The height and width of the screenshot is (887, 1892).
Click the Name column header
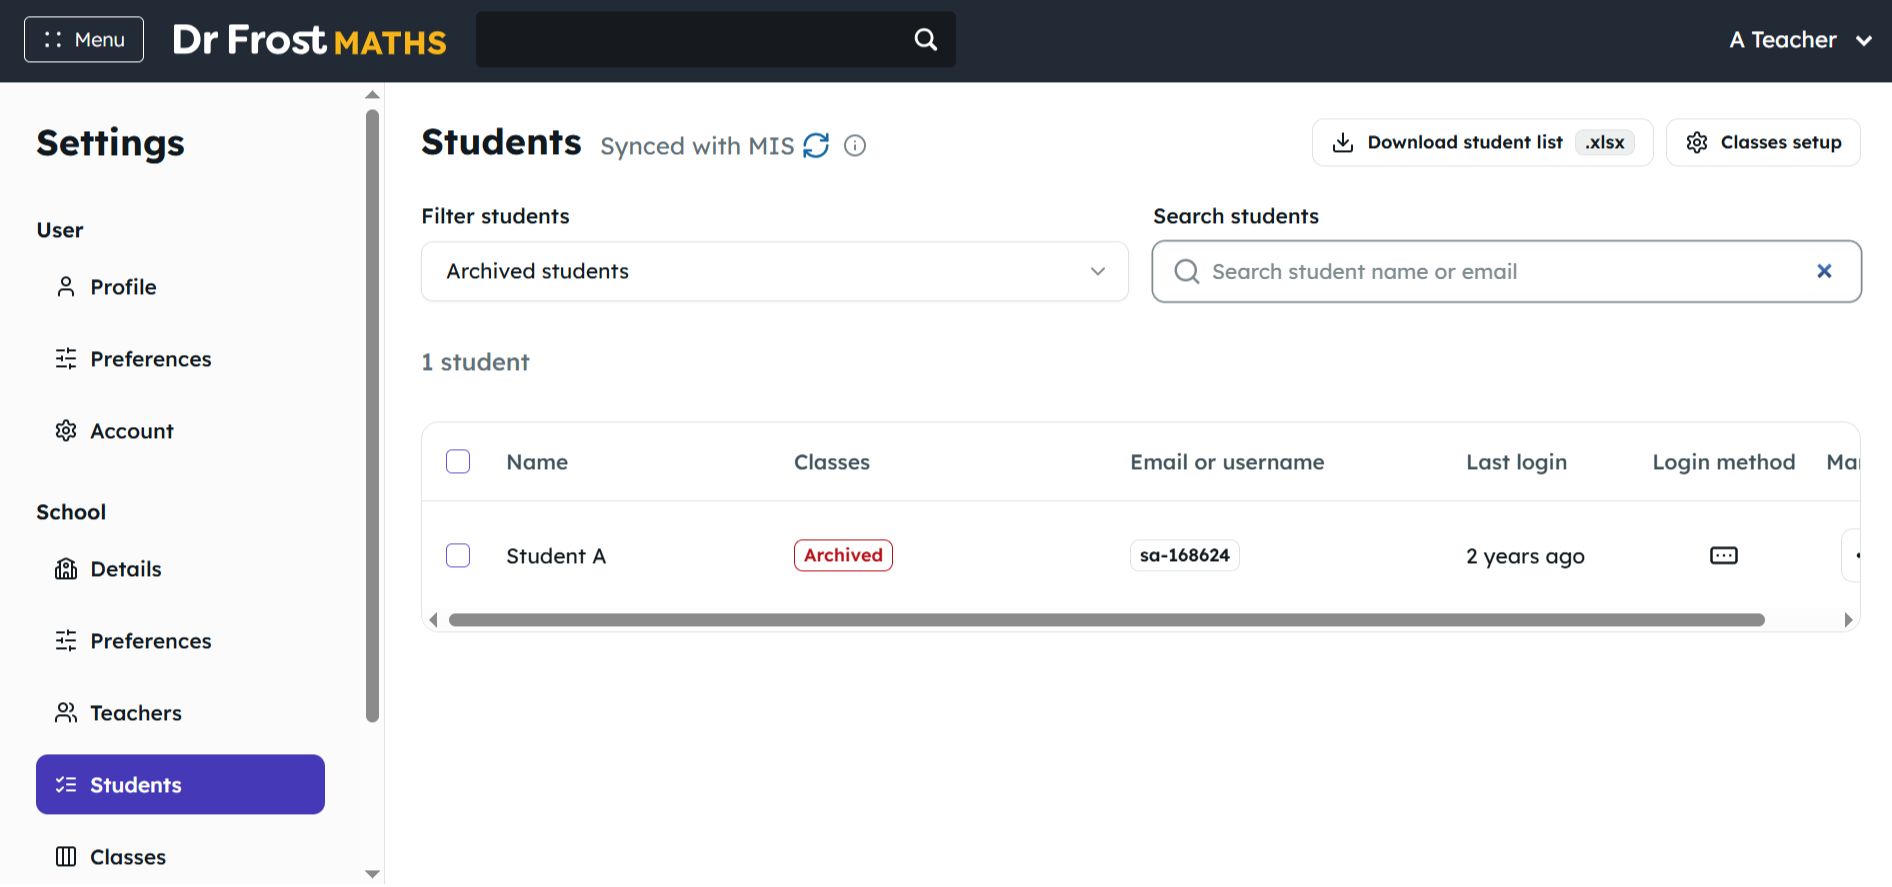click(537, 462)
